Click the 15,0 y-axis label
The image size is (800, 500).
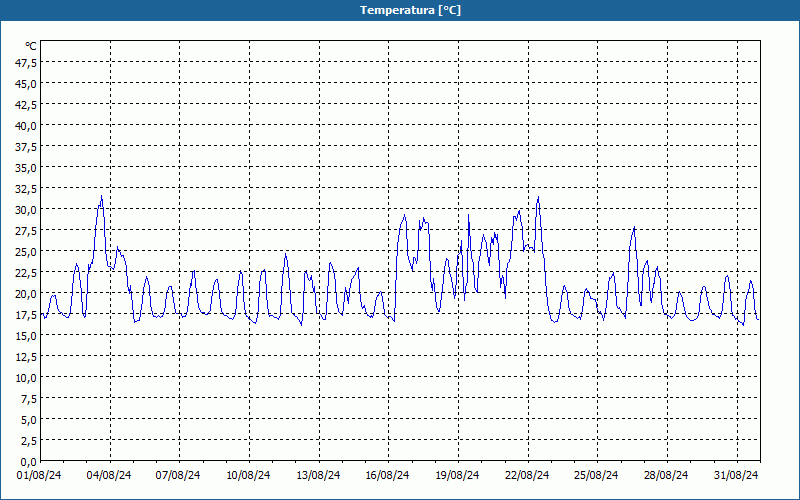click(x=27, y=336)
